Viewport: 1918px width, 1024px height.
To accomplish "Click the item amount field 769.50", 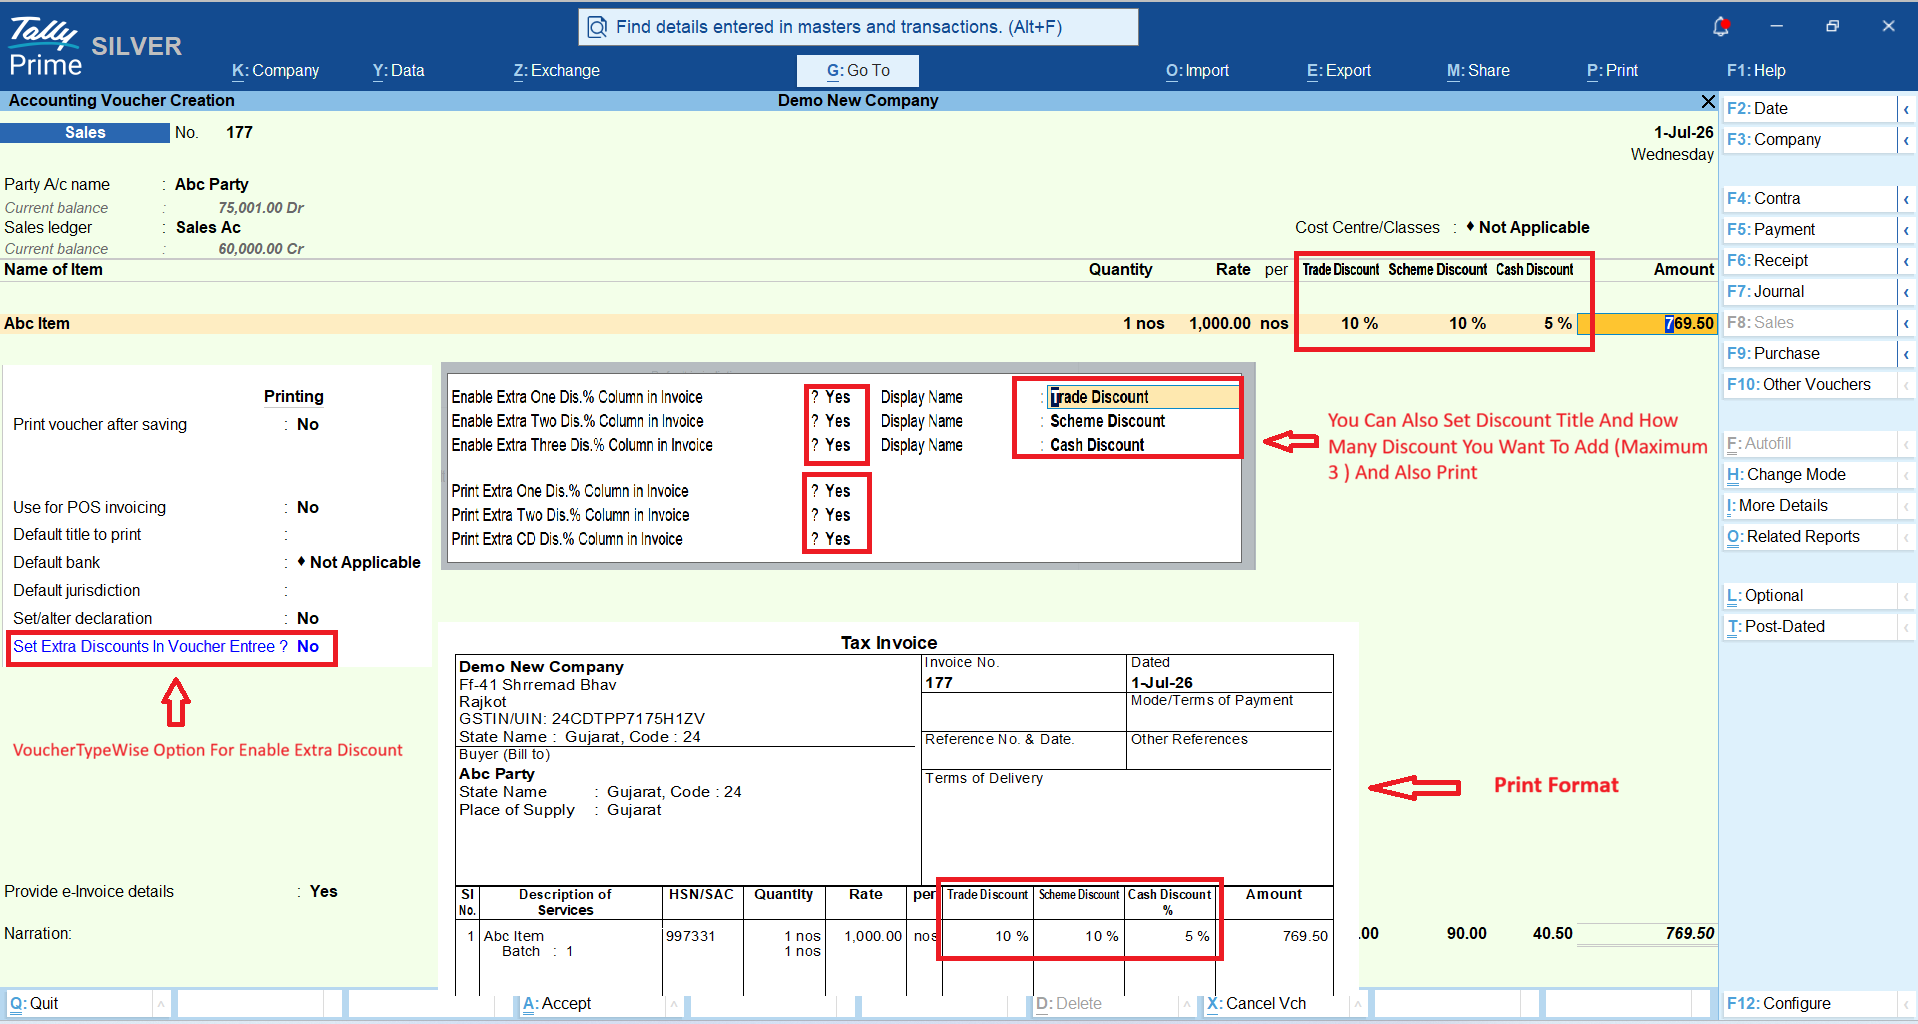I will click(1646, 323).
